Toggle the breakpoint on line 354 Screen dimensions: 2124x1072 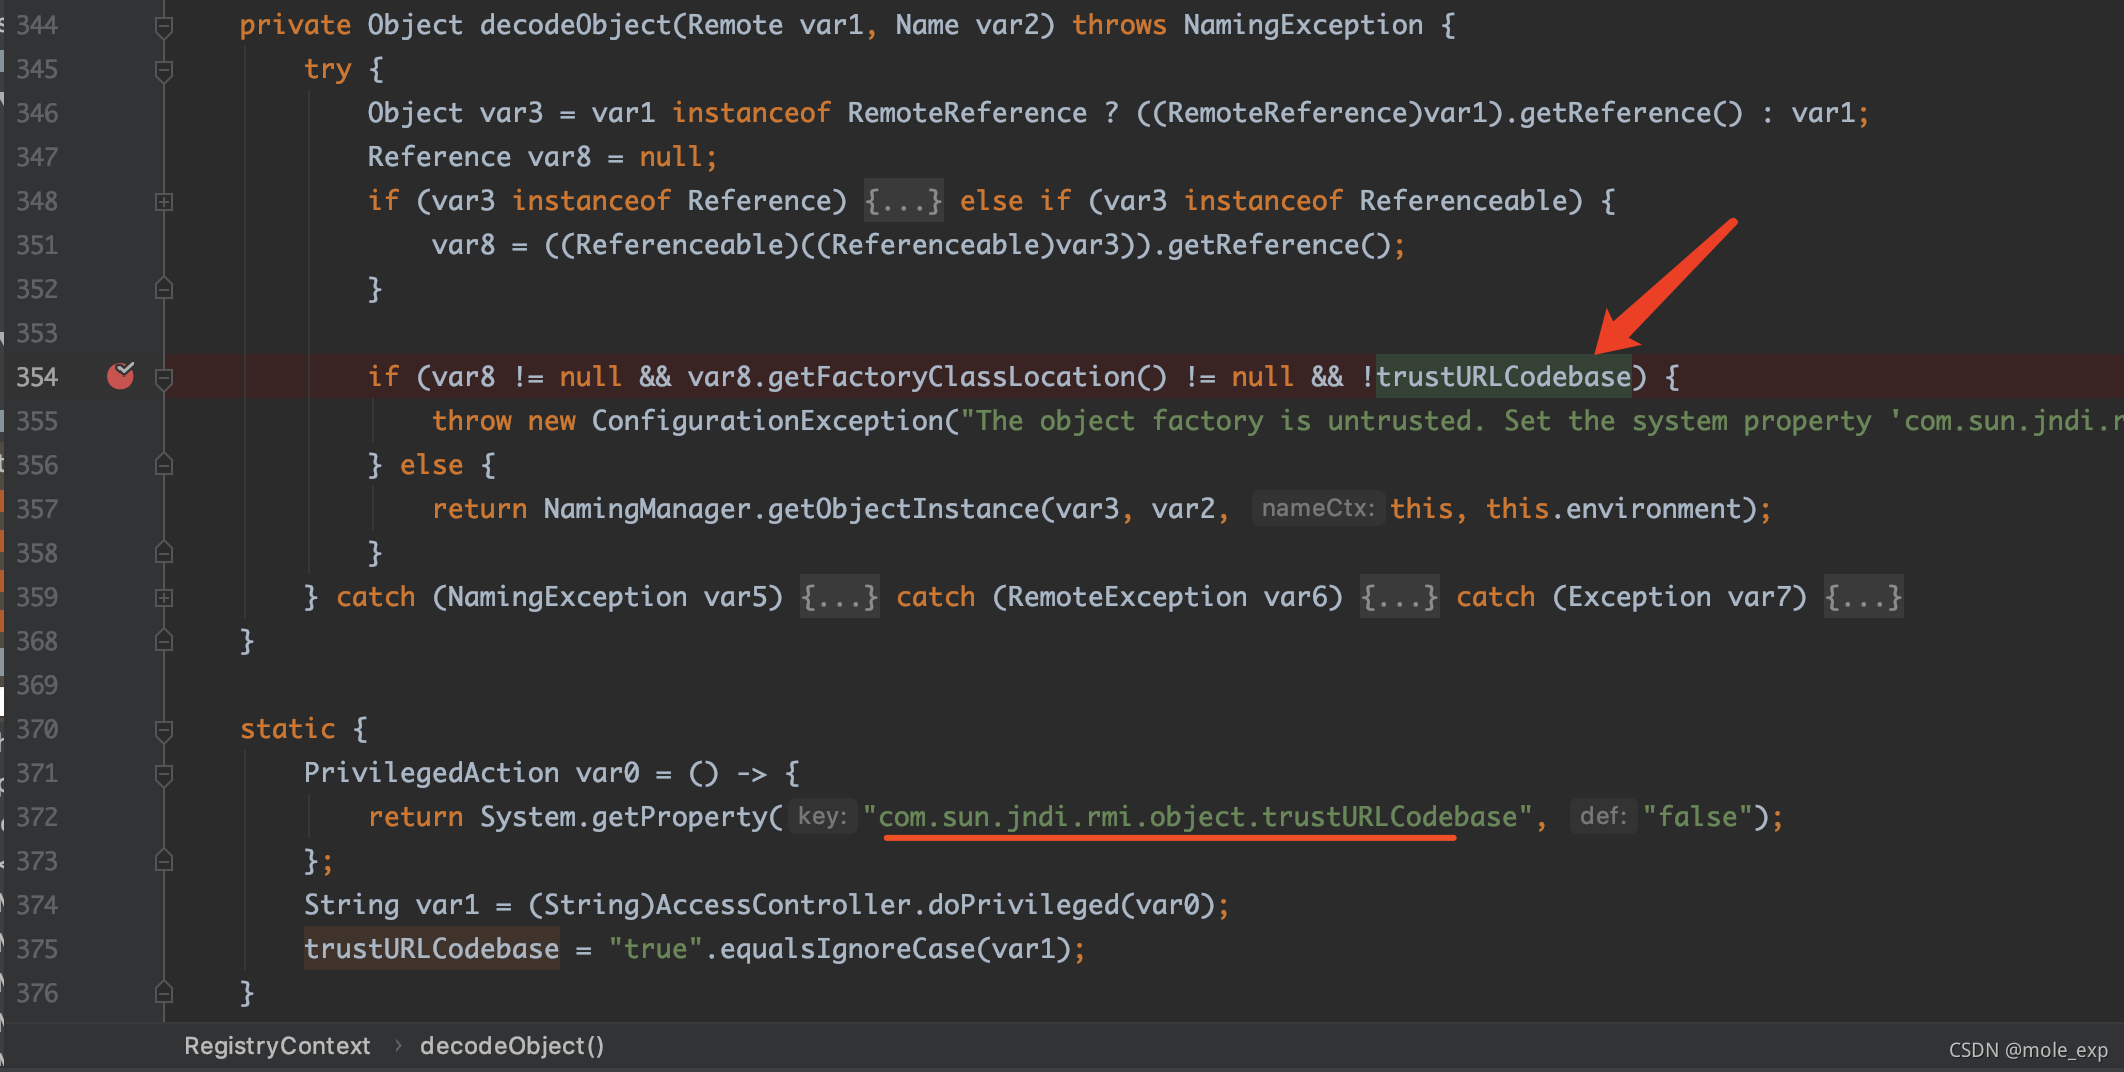120,376
